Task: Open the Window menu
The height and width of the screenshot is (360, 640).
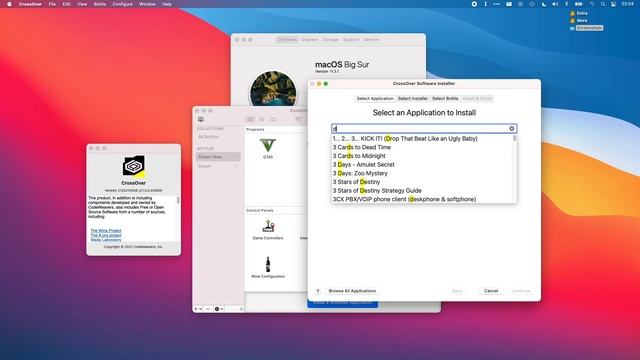Action: click(147, 4)
